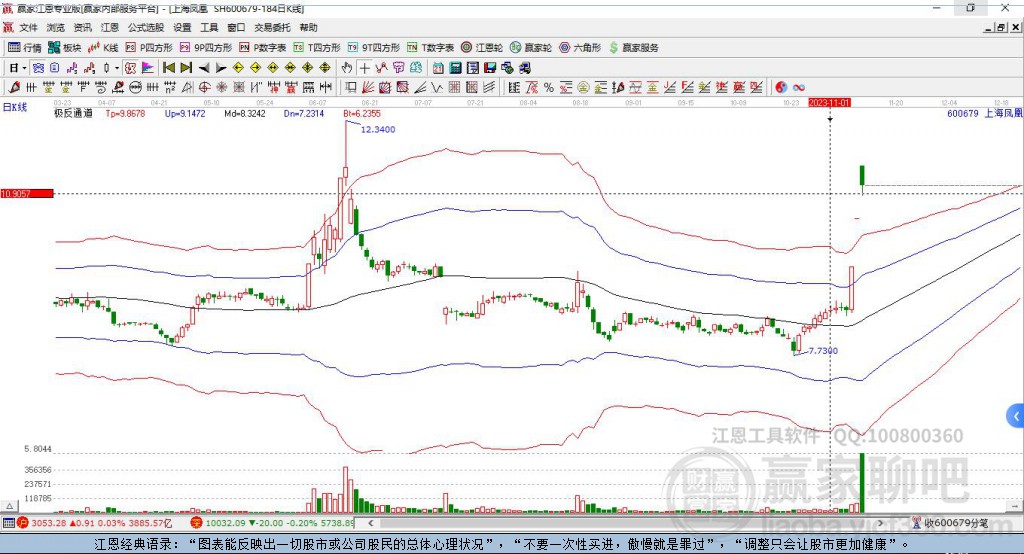Screen dimensions: 1024x554
Task: Click the 极反通道 indicator label
Action: point(73,113)
